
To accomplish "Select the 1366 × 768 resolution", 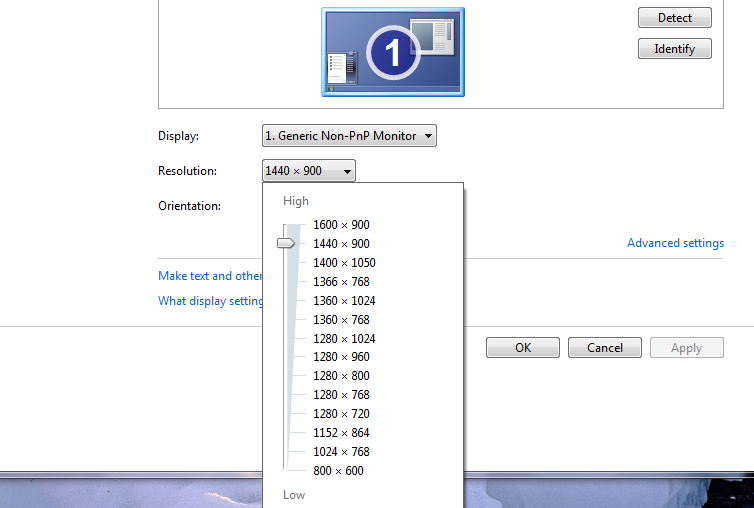I will (x=341, y=281).
